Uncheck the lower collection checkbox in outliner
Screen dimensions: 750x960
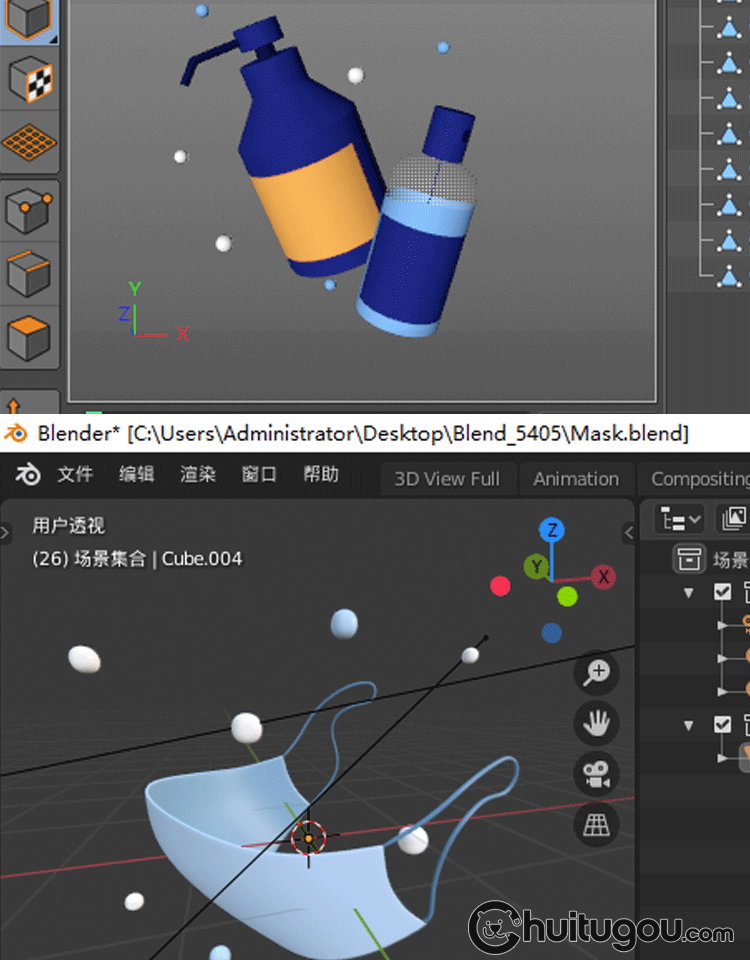pos(723,724)
